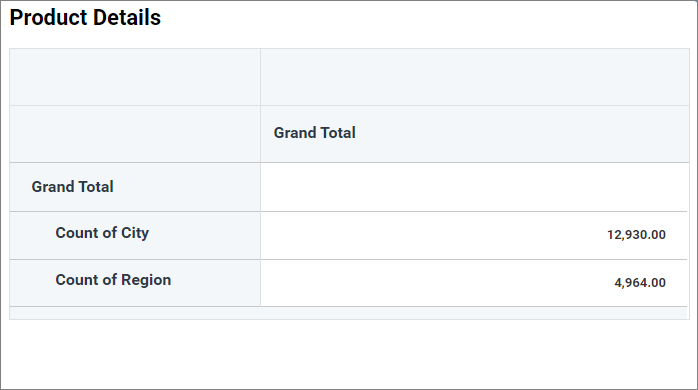Click the number text 12,930.00 in Count of City row
This screenshot has height=390, width=698.
tap(636, 235)
